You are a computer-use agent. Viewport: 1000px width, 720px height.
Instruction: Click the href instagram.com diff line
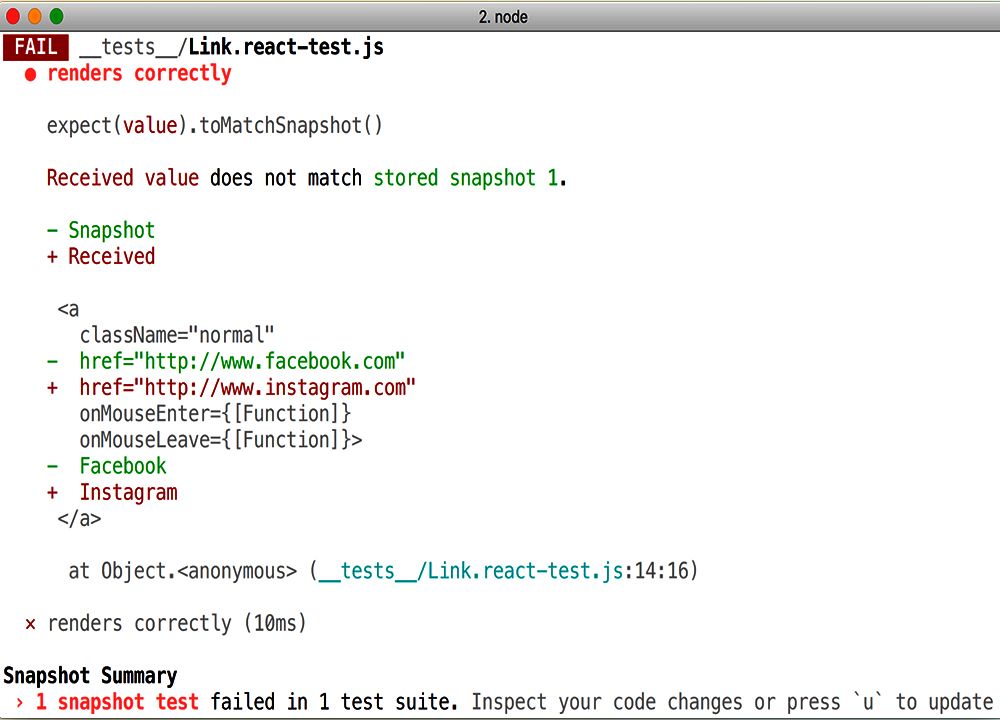pyautogui.click(x=231, y=388)
